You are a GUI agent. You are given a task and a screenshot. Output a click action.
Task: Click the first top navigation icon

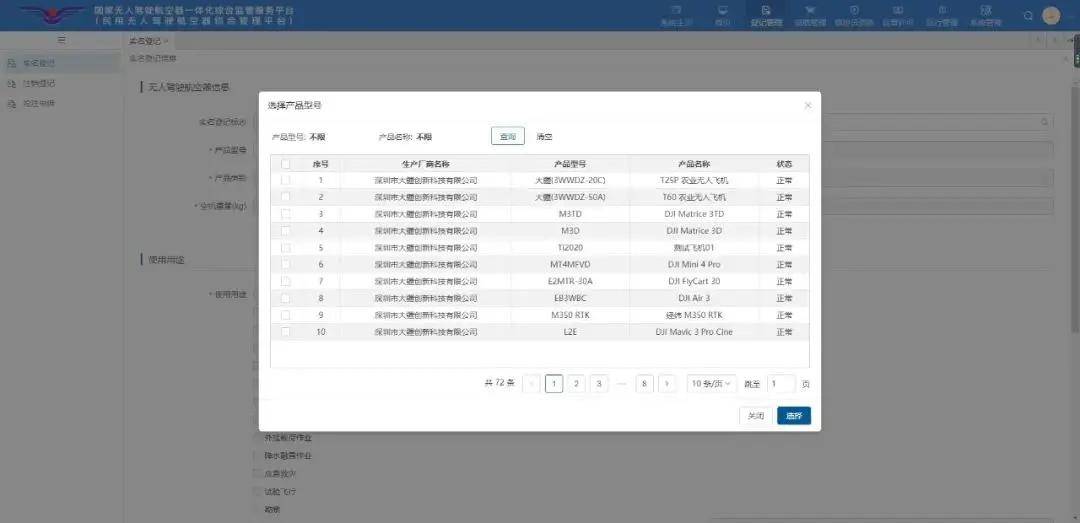[676, 10]
